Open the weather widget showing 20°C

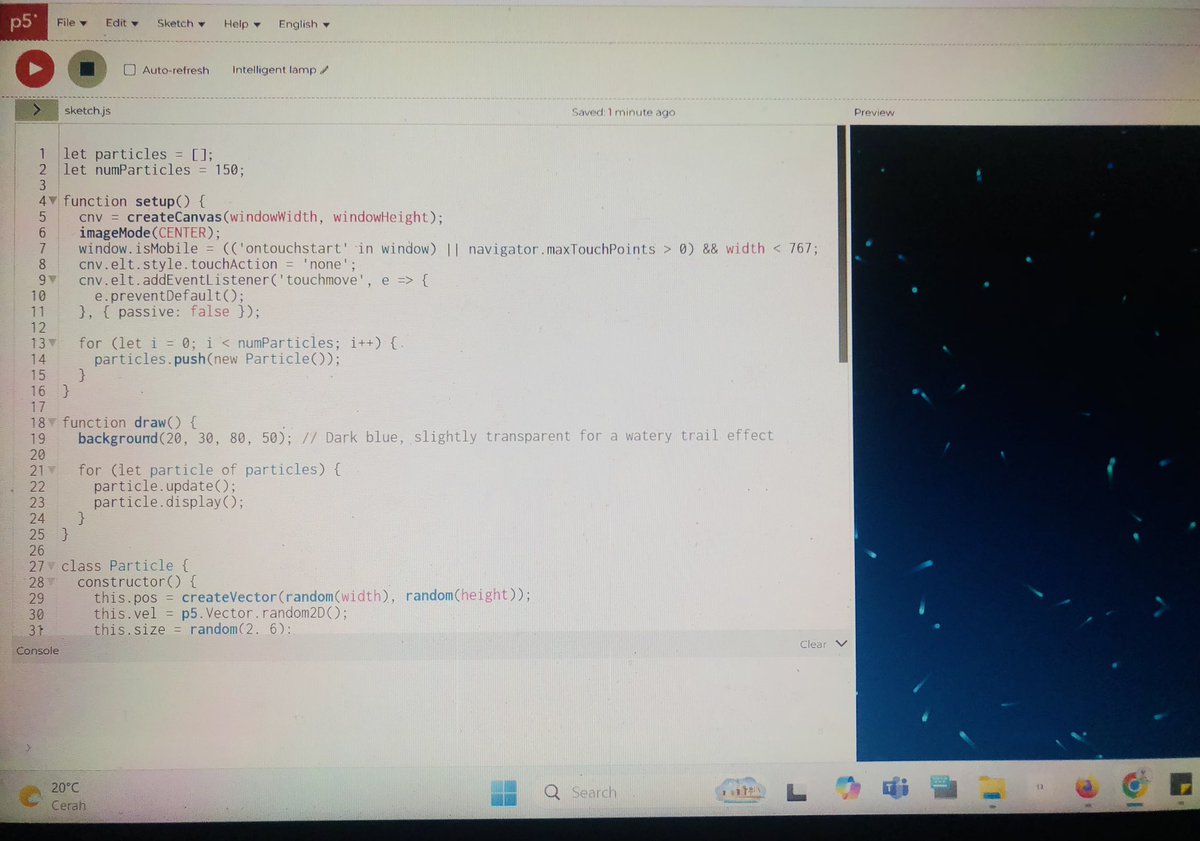(55, 796)
